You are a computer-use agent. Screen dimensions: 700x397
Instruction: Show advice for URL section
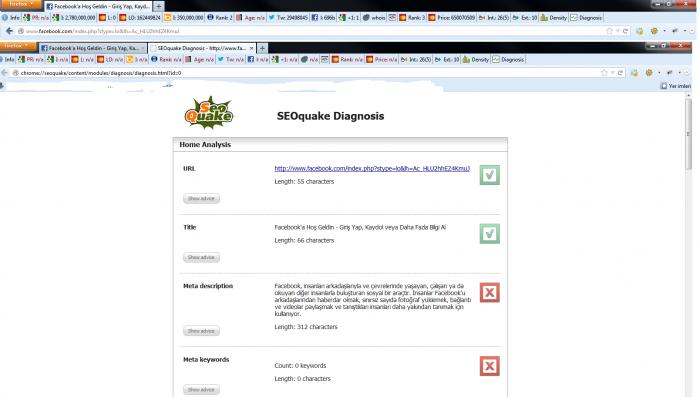201,198
